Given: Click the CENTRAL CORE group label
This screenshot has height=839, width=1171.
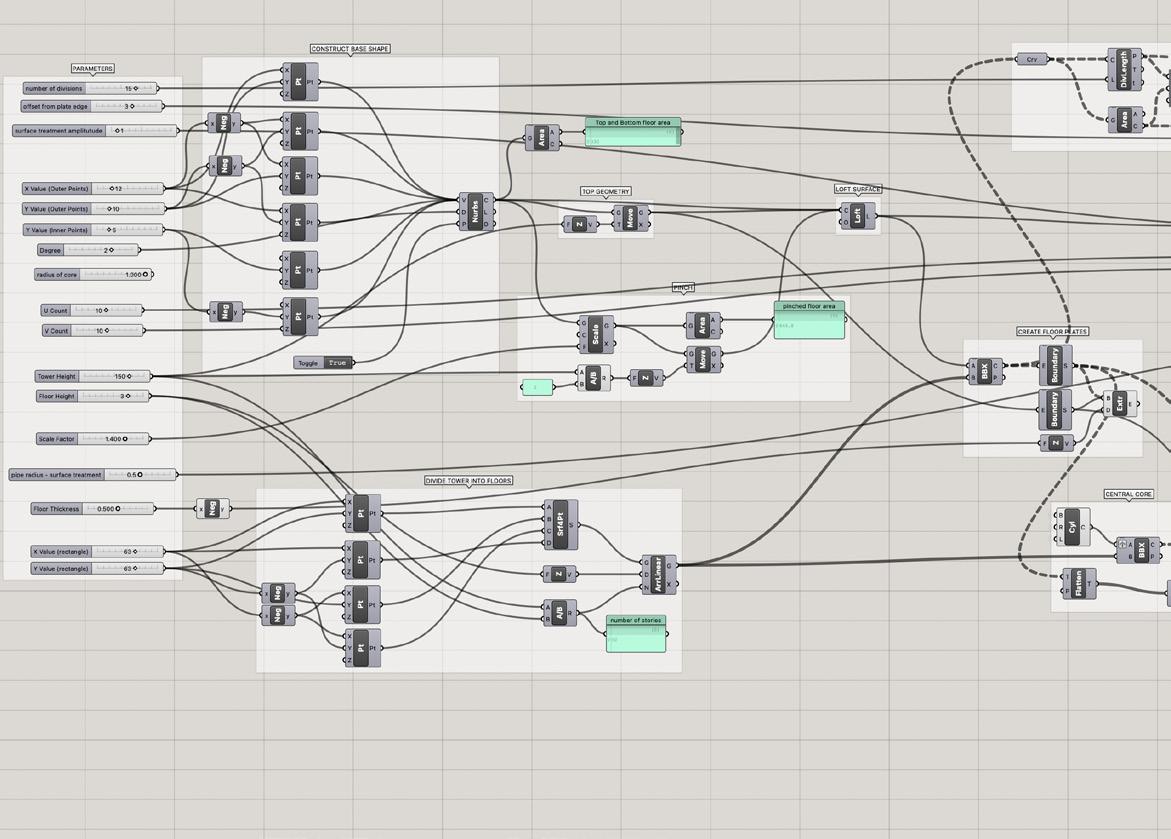Looking at the screenshot, I should click(x=1128, y=494).
